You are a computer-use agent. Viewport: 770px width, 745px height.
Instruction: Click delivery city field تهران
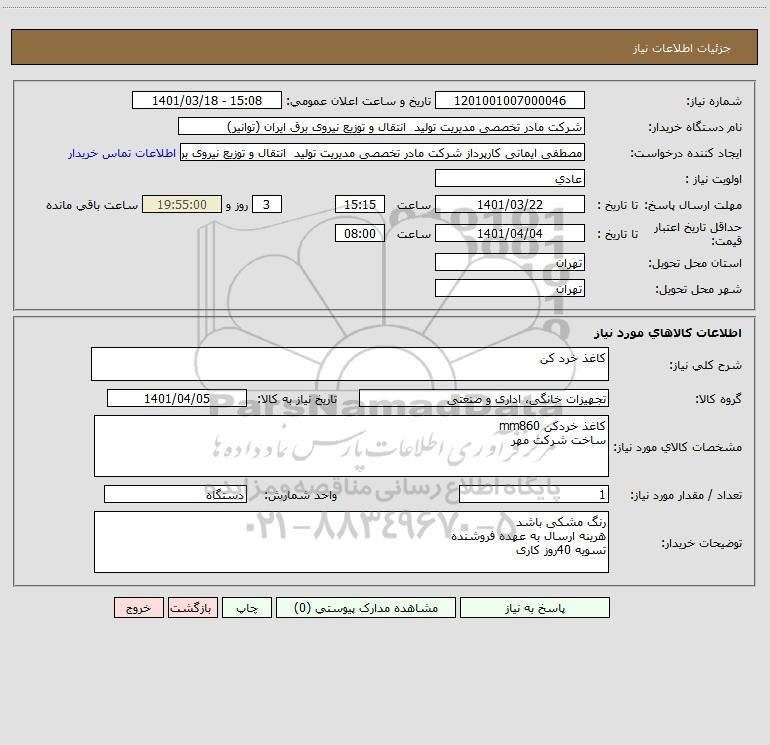click(x=510, y=288)
